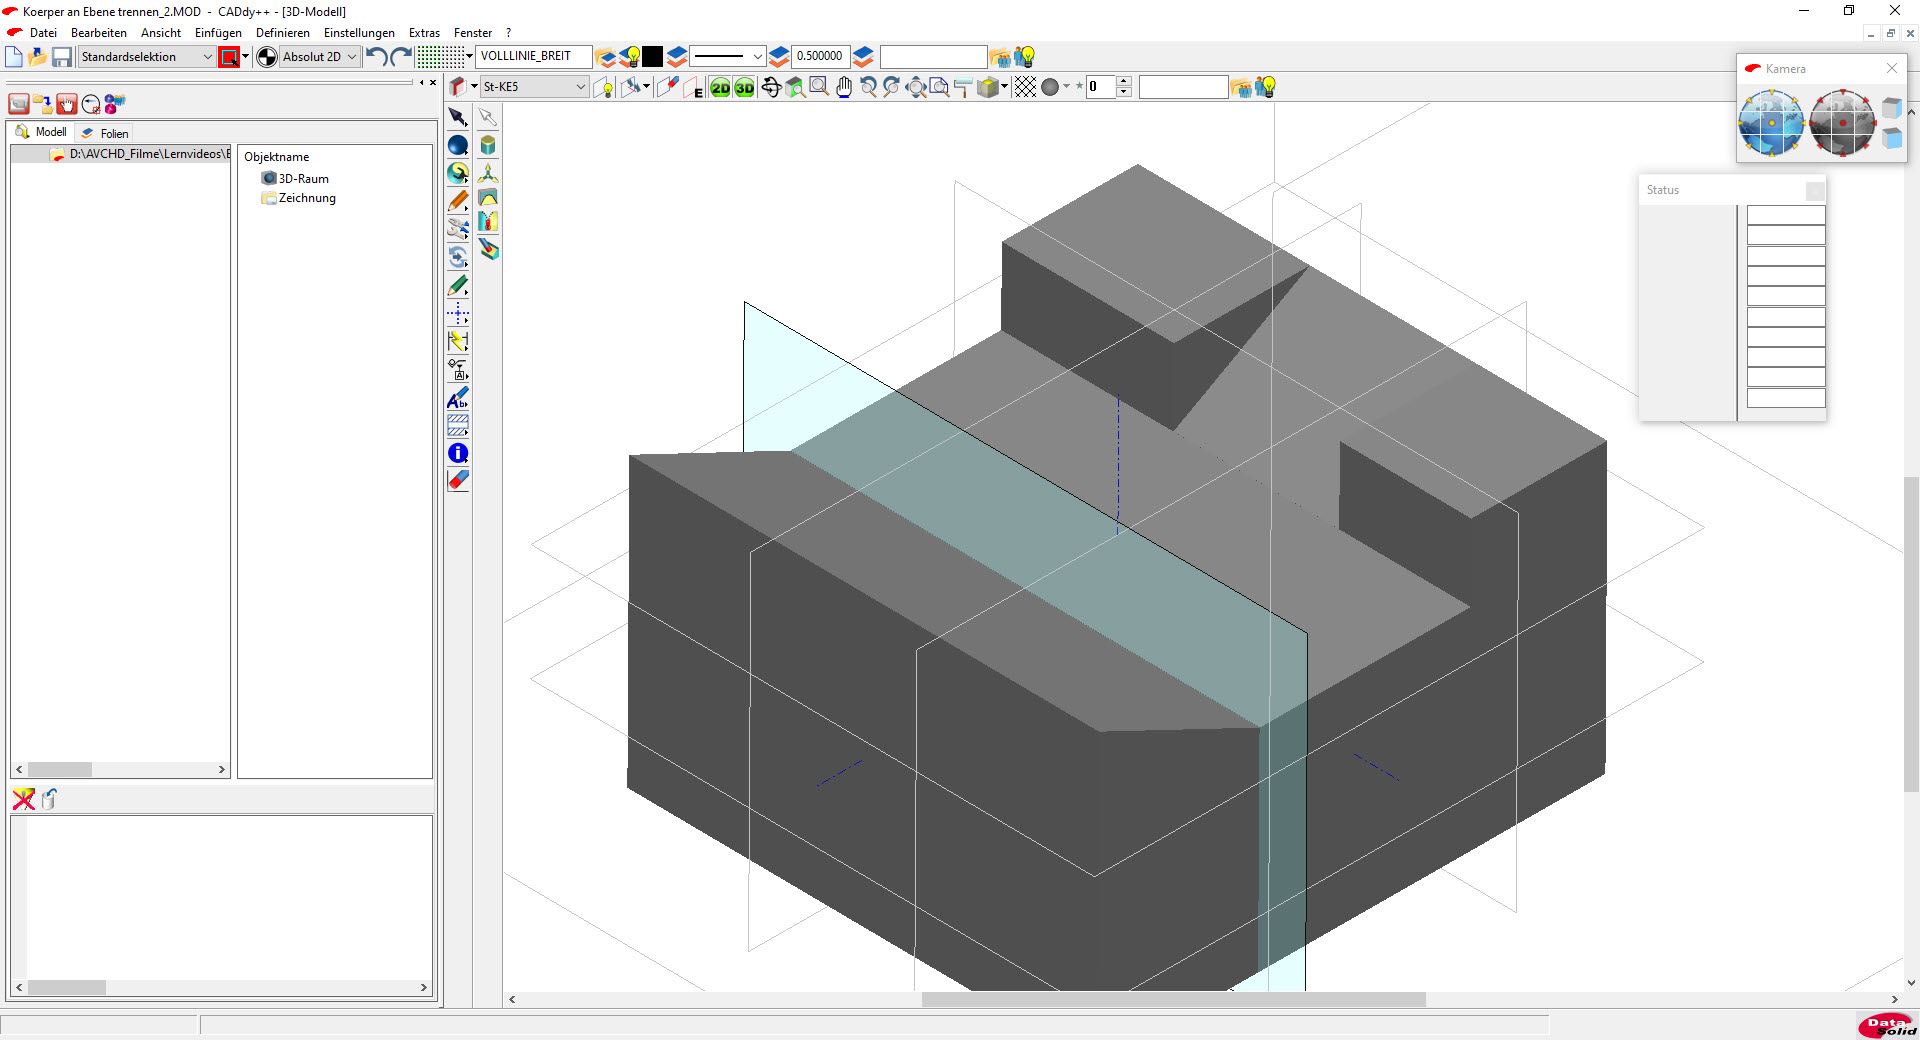Click the blue info icon in toolbox
This screenshot has width=1920, height=1040.
(458, 453)
